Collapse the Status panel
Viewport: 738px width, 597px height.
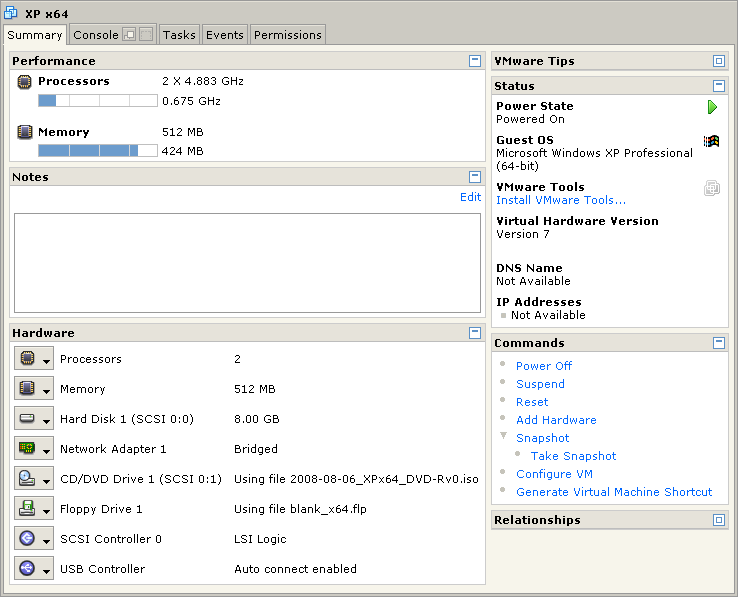(719, 86)
